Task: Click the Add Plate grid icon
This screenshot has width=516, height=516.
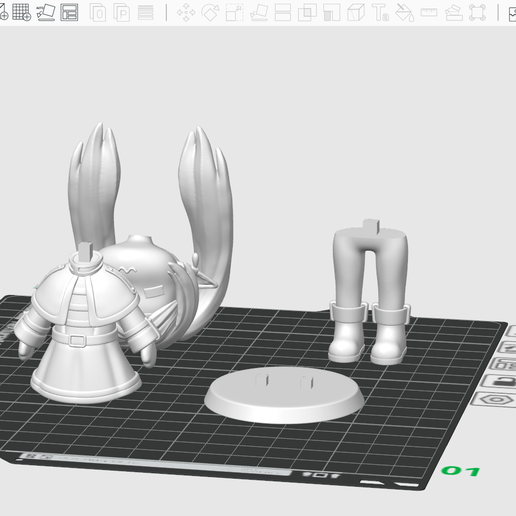Action: pos(22,12)
